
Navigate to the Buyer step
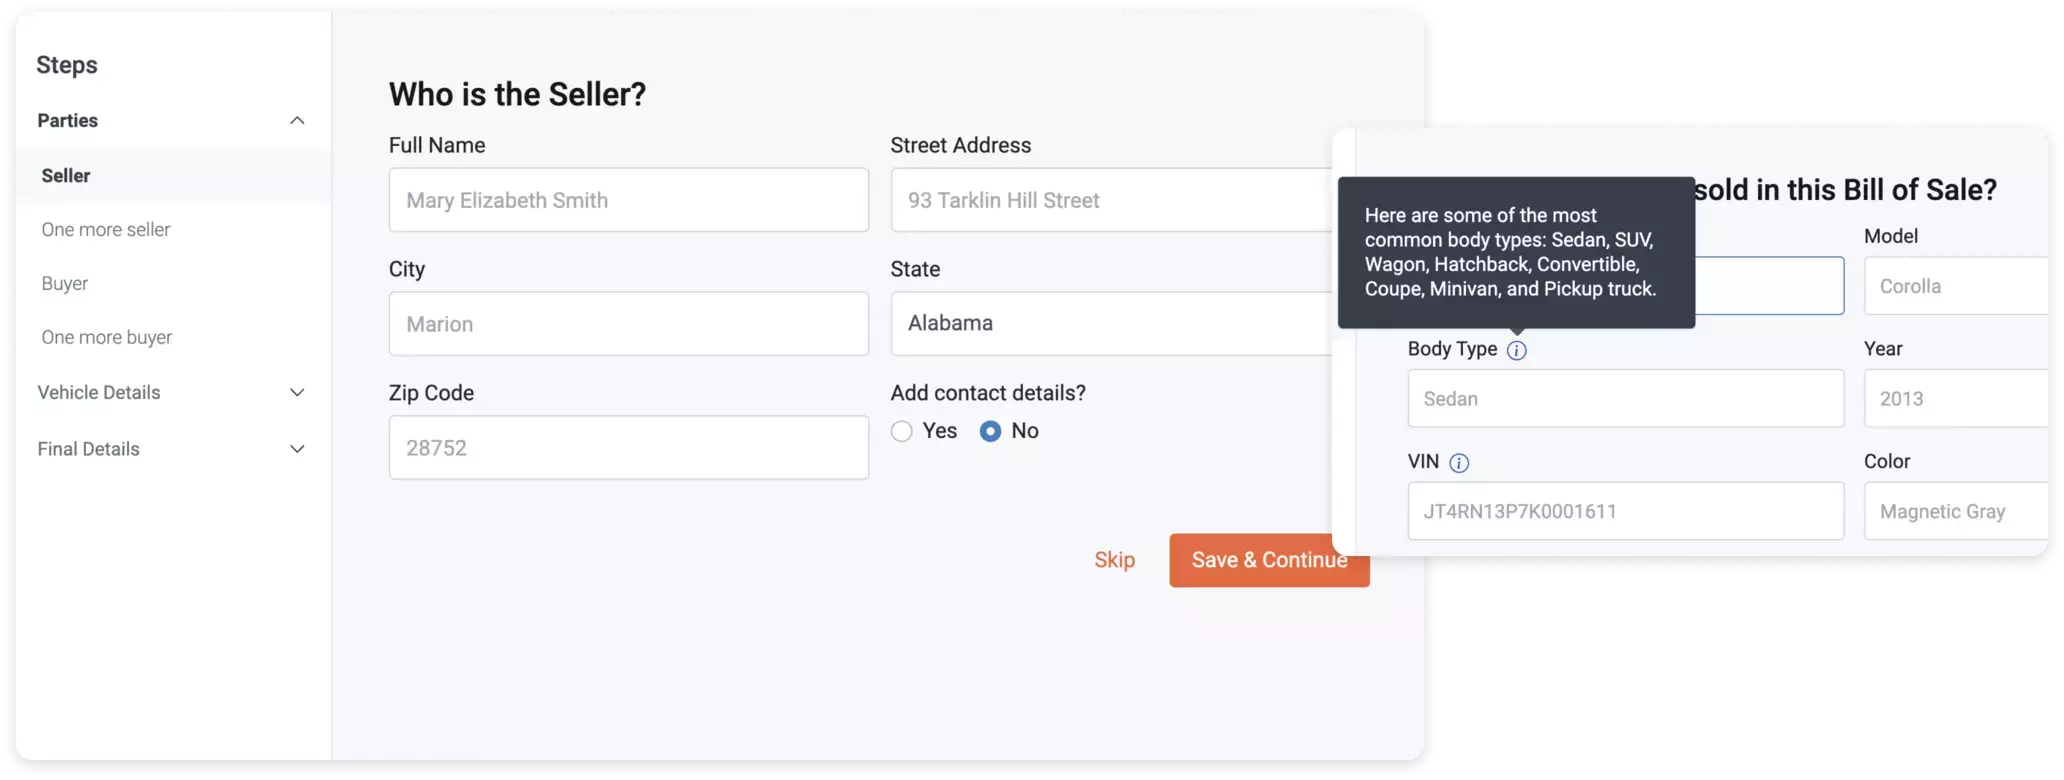click(x=65, y=284)
